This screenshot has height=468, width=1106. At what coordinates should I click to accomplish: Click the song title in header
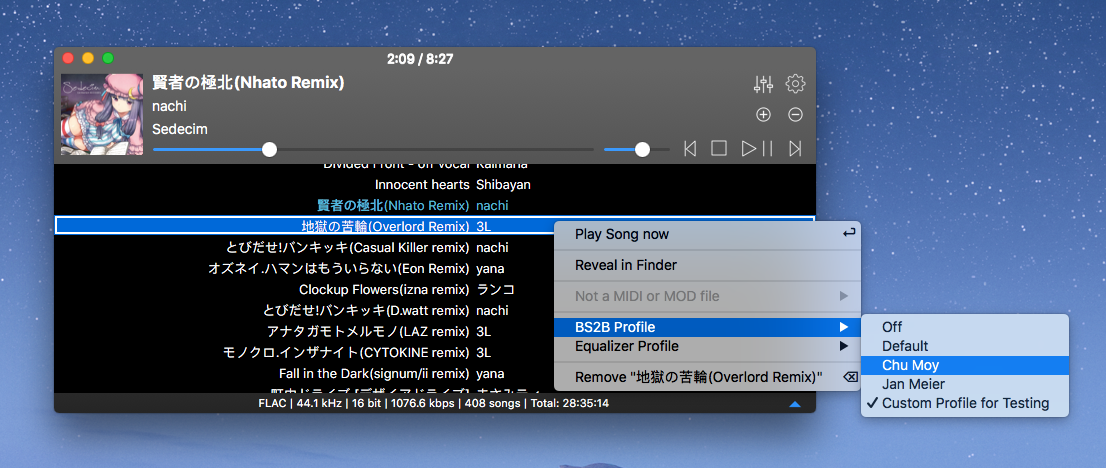[x=248, y=83]
